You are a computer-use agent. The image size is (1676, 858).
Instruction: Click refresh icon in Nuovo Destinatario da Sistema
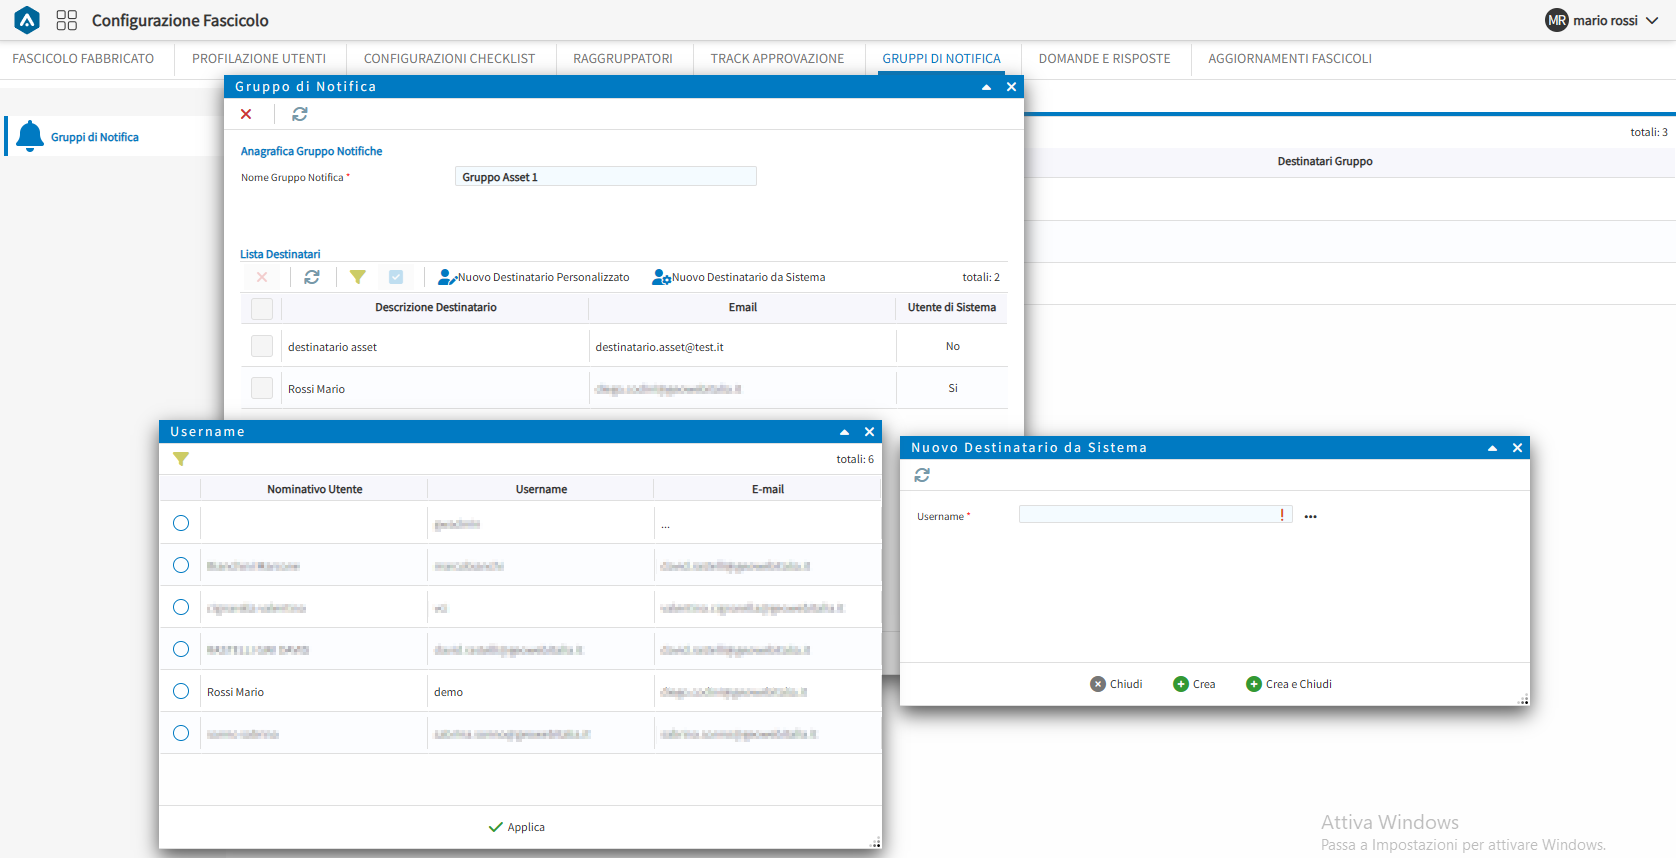922,475
